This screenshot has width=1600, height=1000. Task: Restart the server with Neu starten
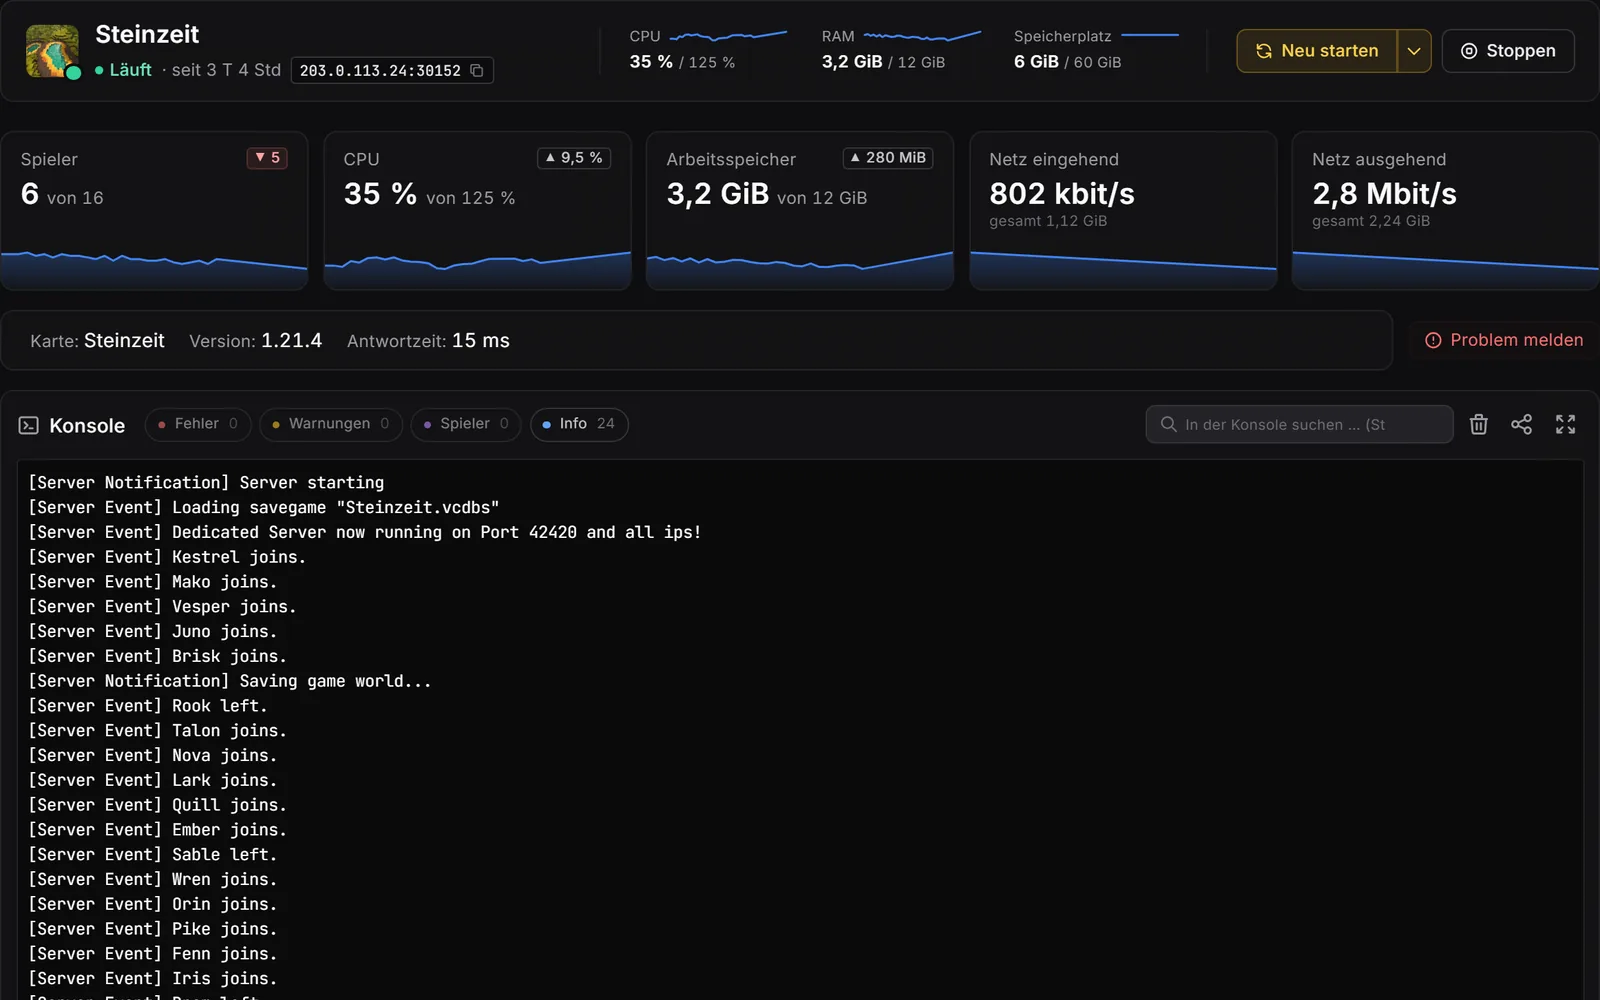coord(1317,51)
